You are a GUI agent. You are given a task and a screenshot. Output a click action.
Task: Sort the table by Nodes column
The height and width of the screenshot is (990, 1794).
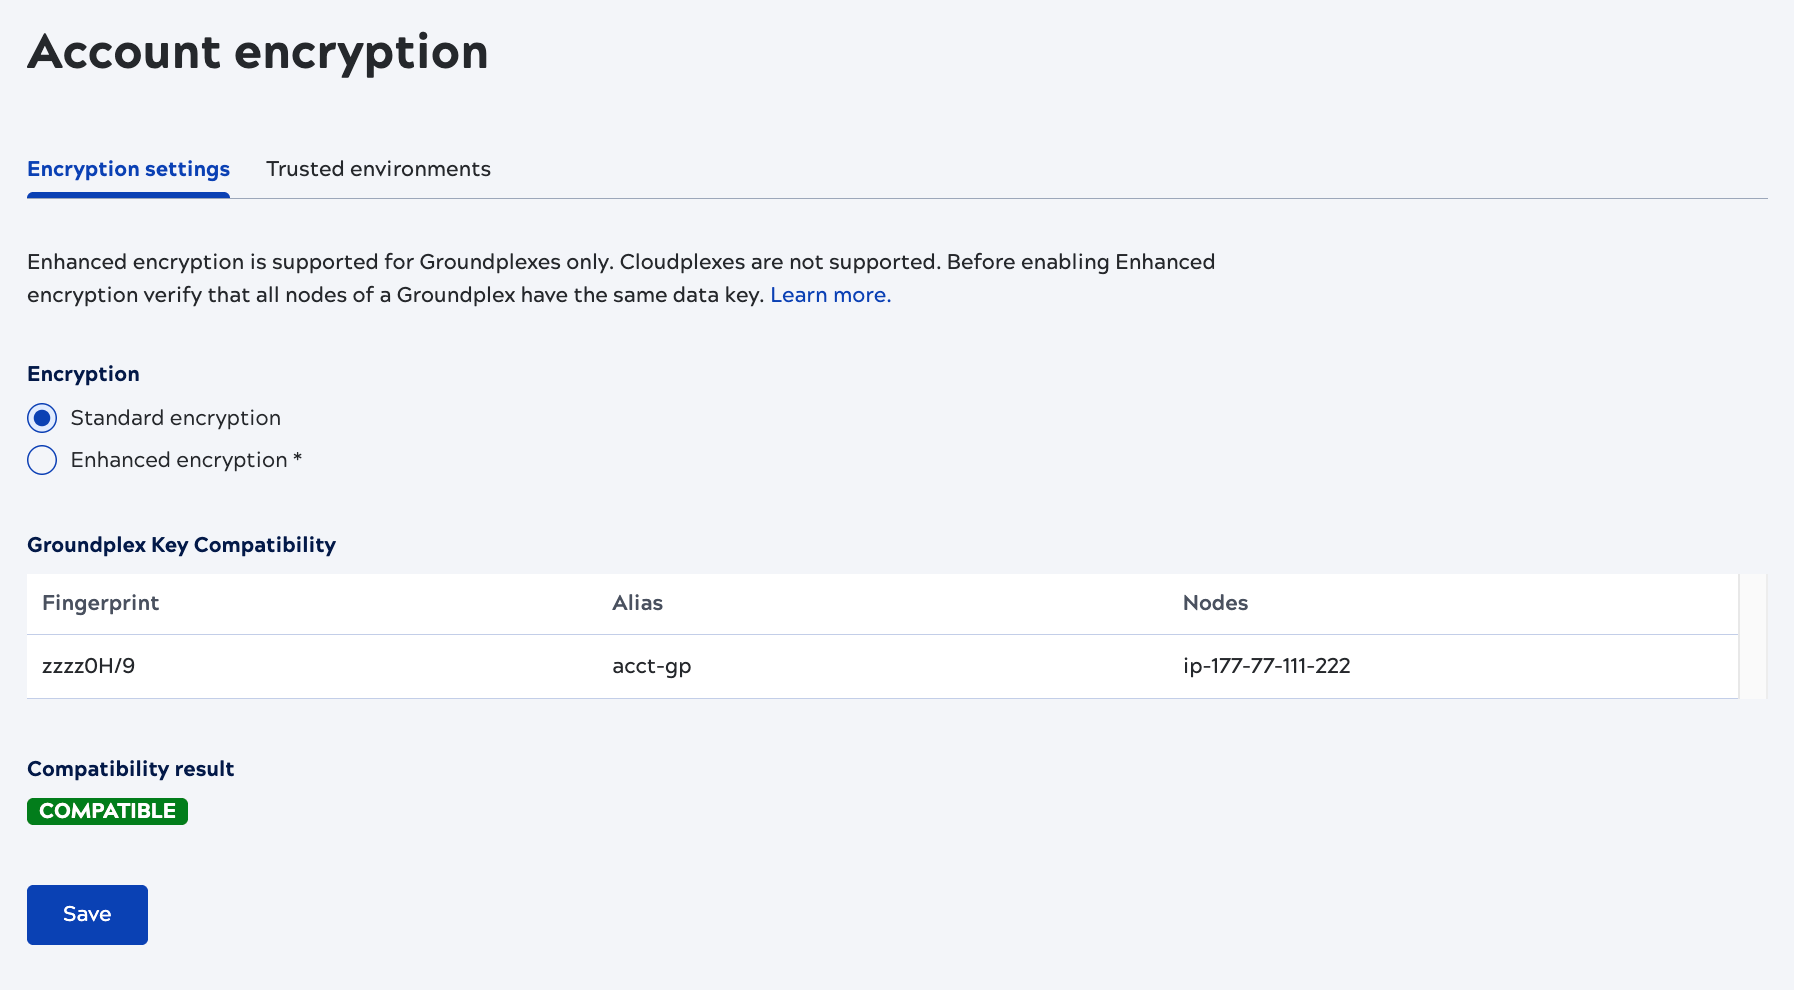point(1214,603)
